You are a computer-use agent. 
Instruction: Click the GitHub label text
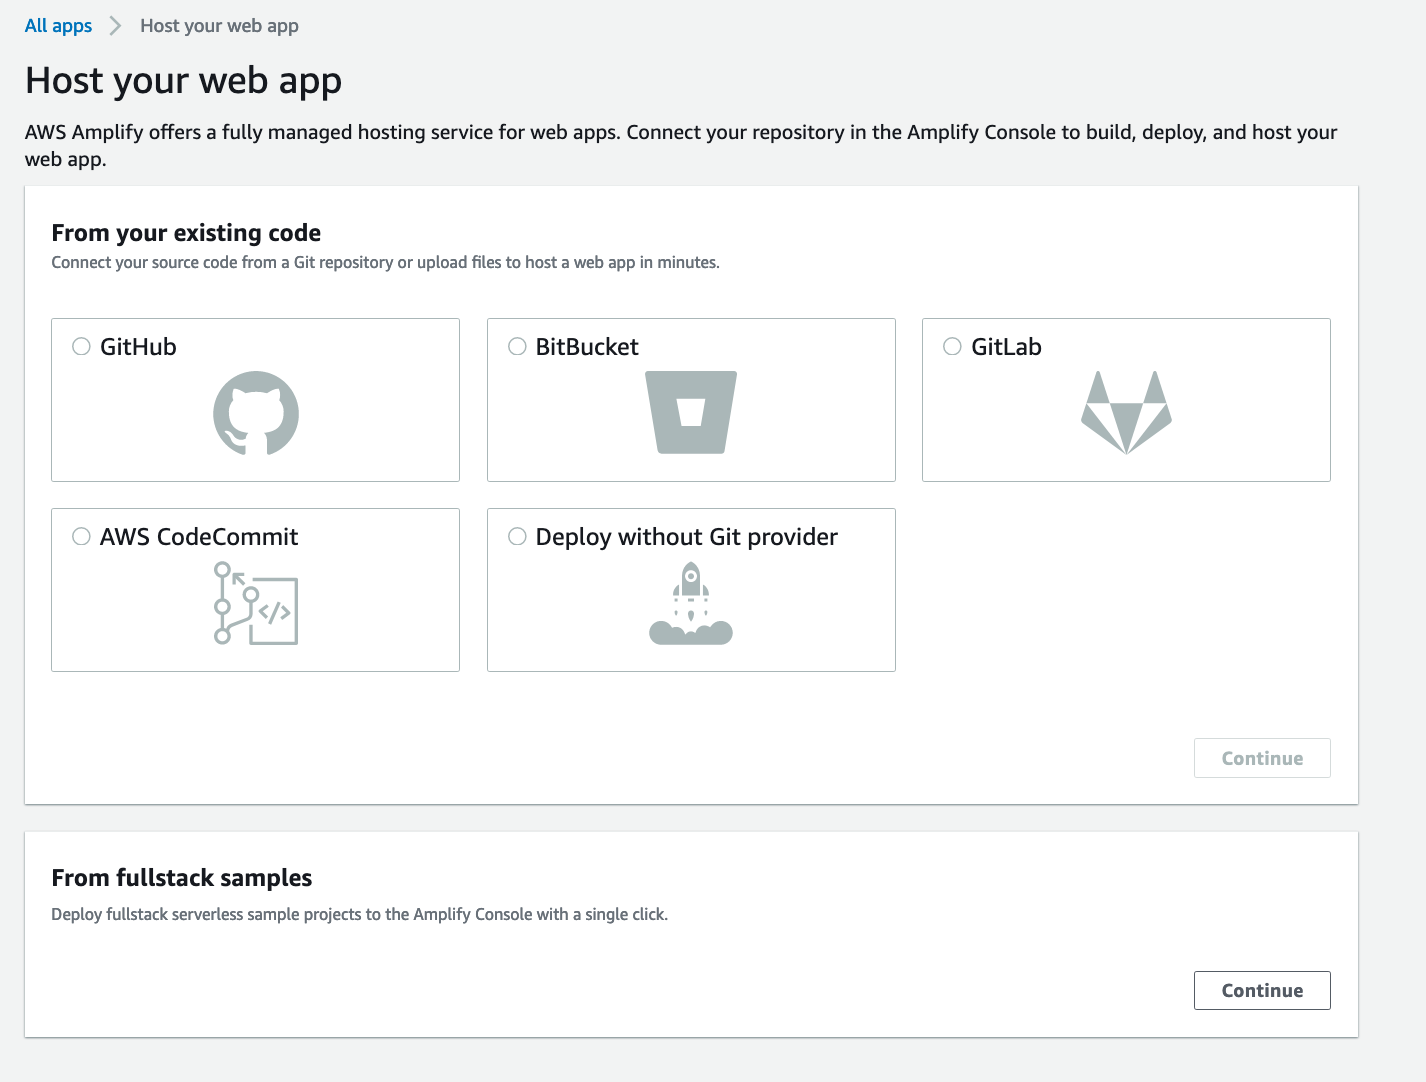coord(138,347)
